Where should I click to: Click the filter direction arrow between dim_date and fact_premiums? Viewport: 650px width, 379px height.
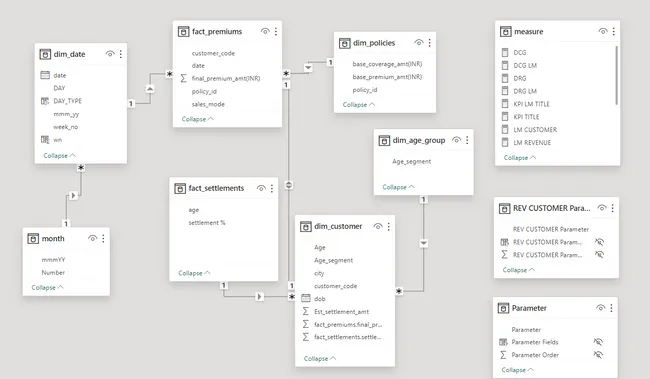coord(150,89)
